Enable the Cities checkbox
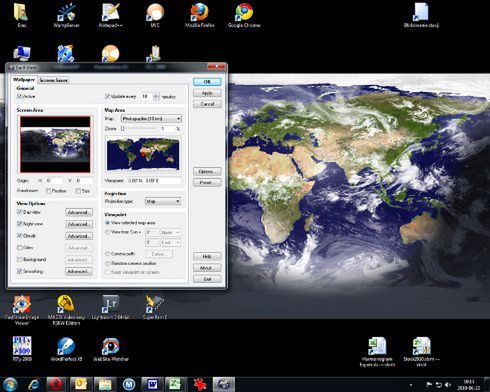Screen dimensions: 490x392 click(19, 247)
